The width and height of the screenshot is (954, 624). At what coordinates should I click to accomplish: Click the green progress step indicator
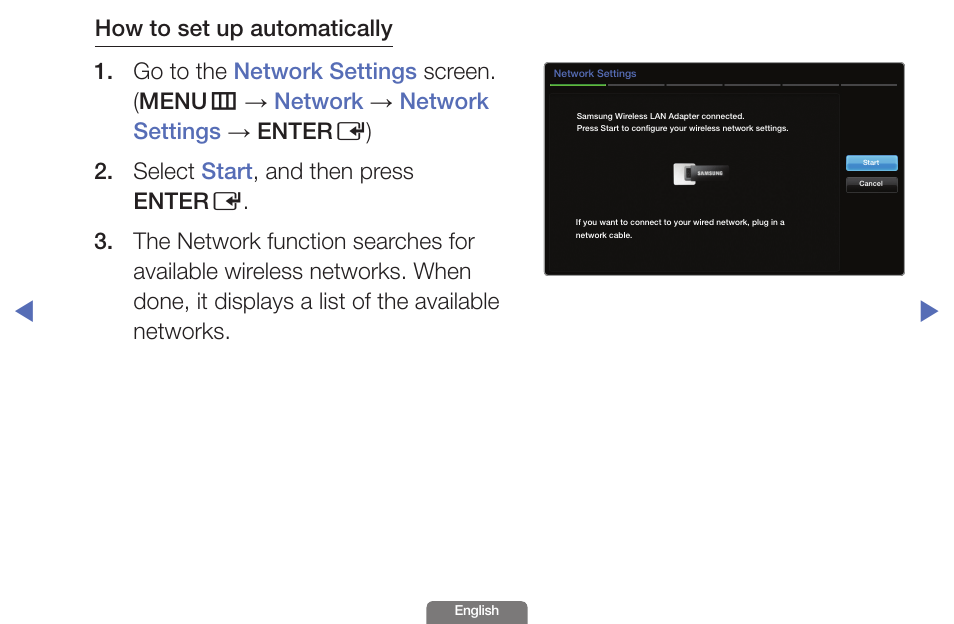click(x=578, y=85)
